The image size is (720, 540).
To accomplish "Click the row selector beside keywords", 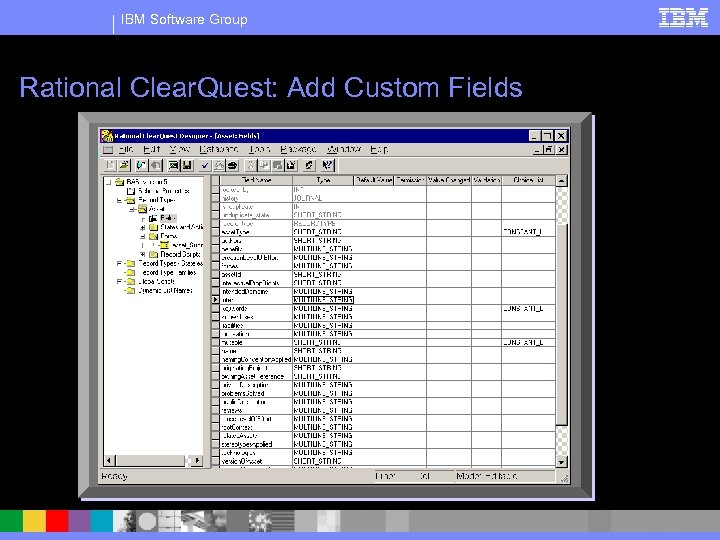I will (x=215, y=309).
